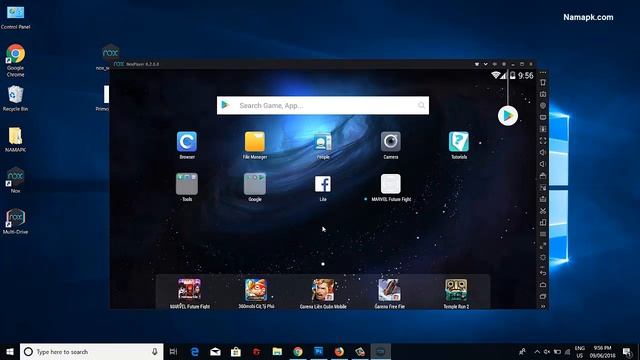Click the magnifier icon in search bar
Image resolution: width=640 pixels, height=360 pixels.
pyautogui.click(x=421, y=105)
